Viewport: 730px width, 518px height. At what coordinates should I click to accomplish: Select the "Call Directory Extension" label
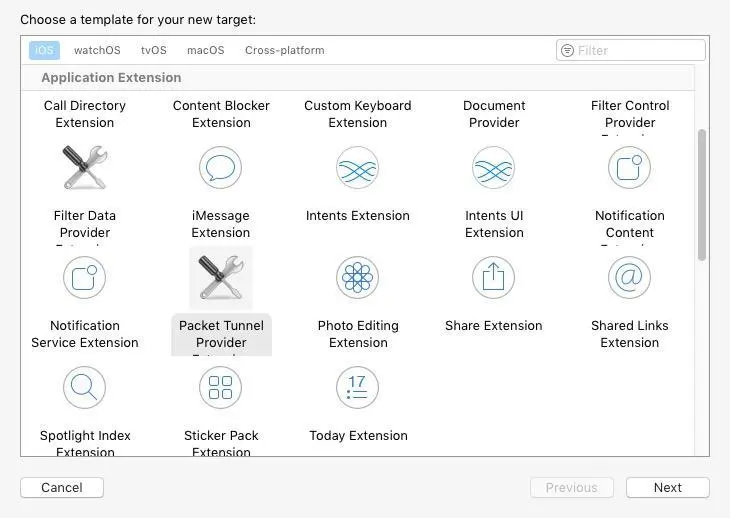[x=85, y=114]
